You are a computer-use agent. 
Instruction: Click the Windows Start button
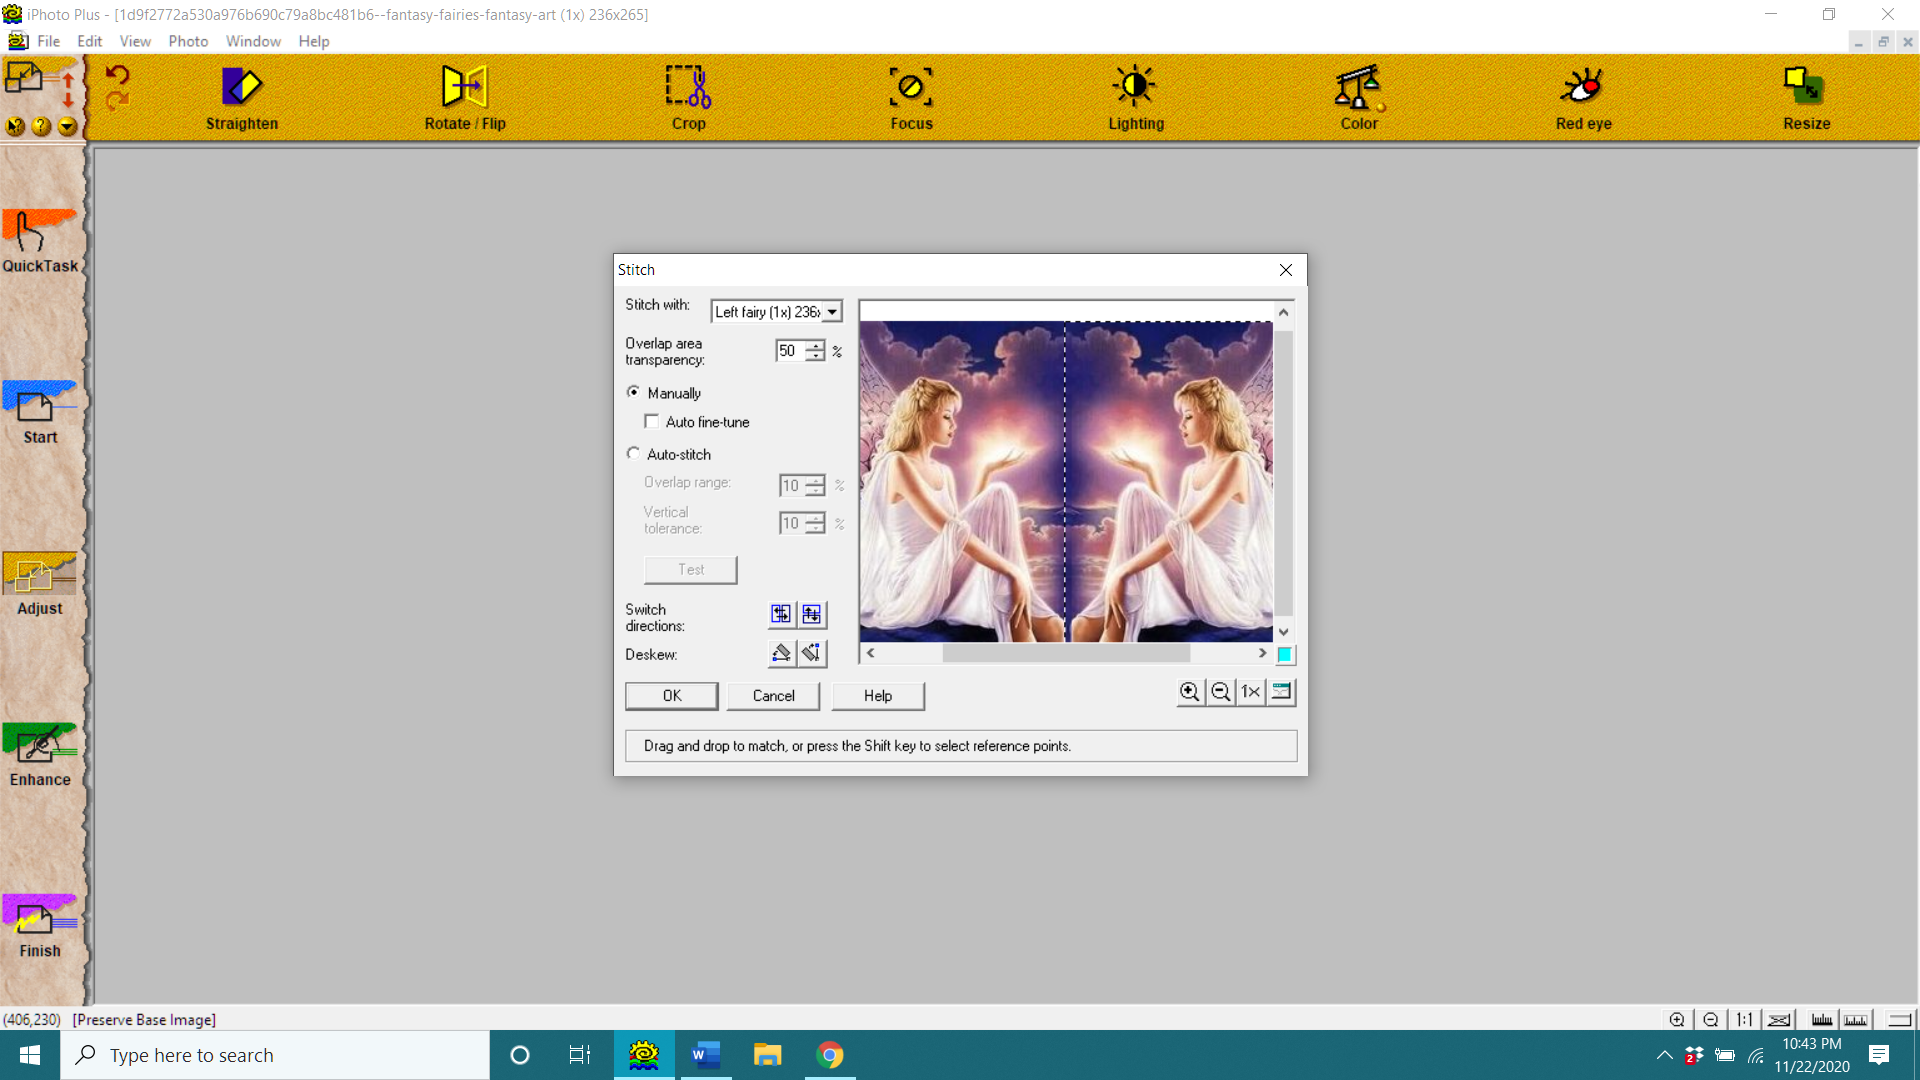coord(30,1055)
